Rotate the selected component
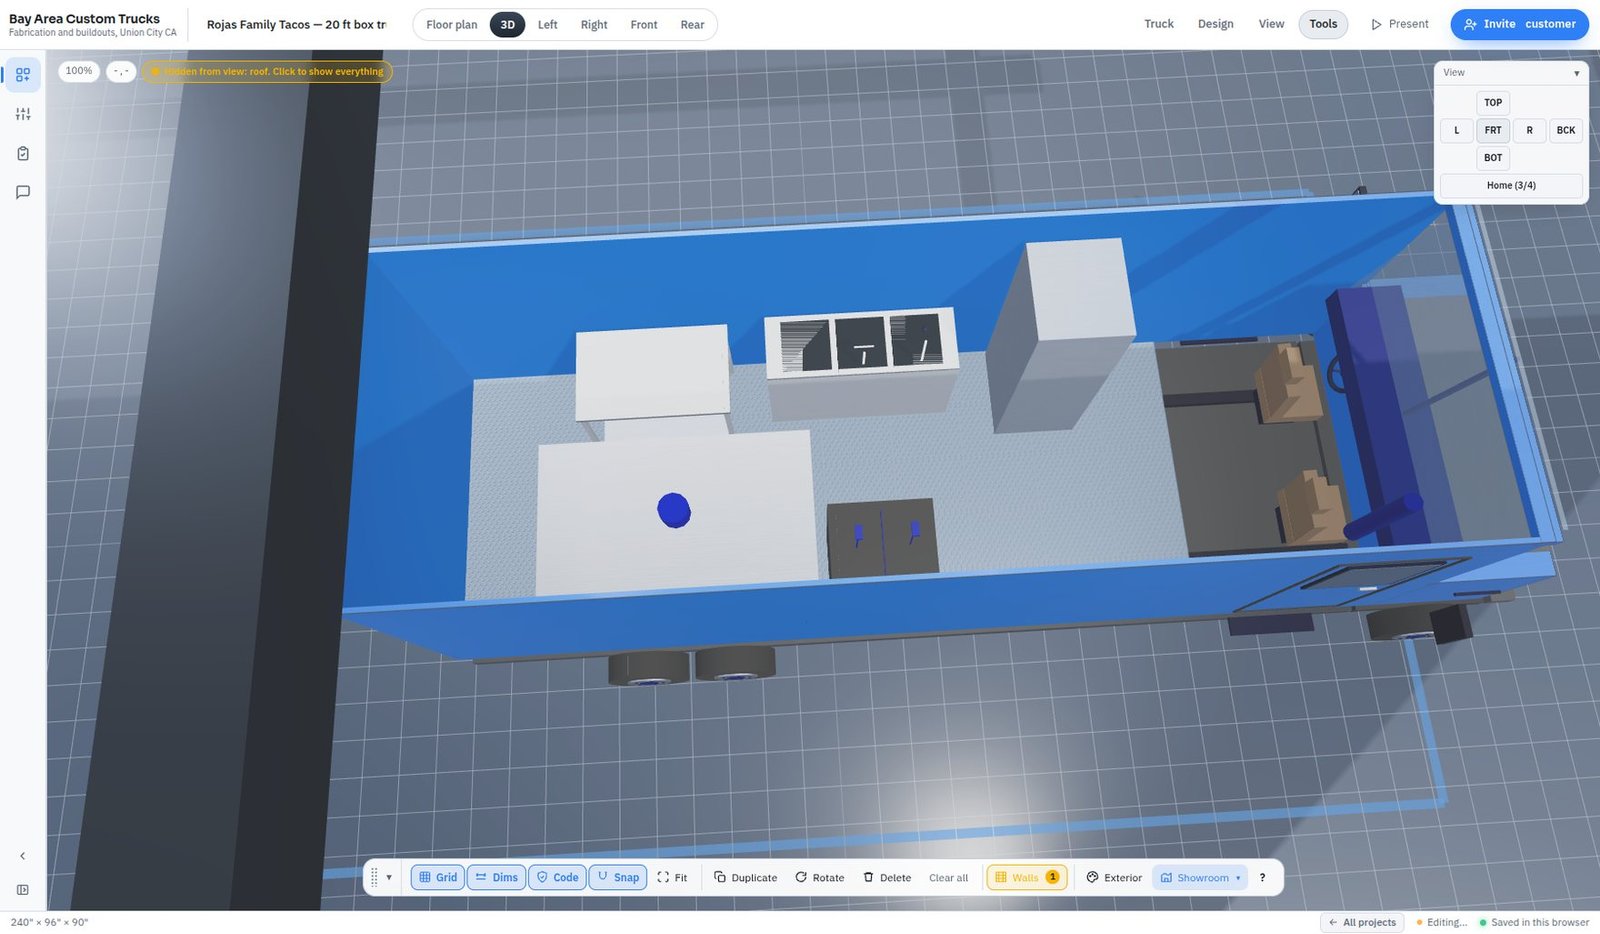This screenshot has height=934, width=1600. coord(819,878)
